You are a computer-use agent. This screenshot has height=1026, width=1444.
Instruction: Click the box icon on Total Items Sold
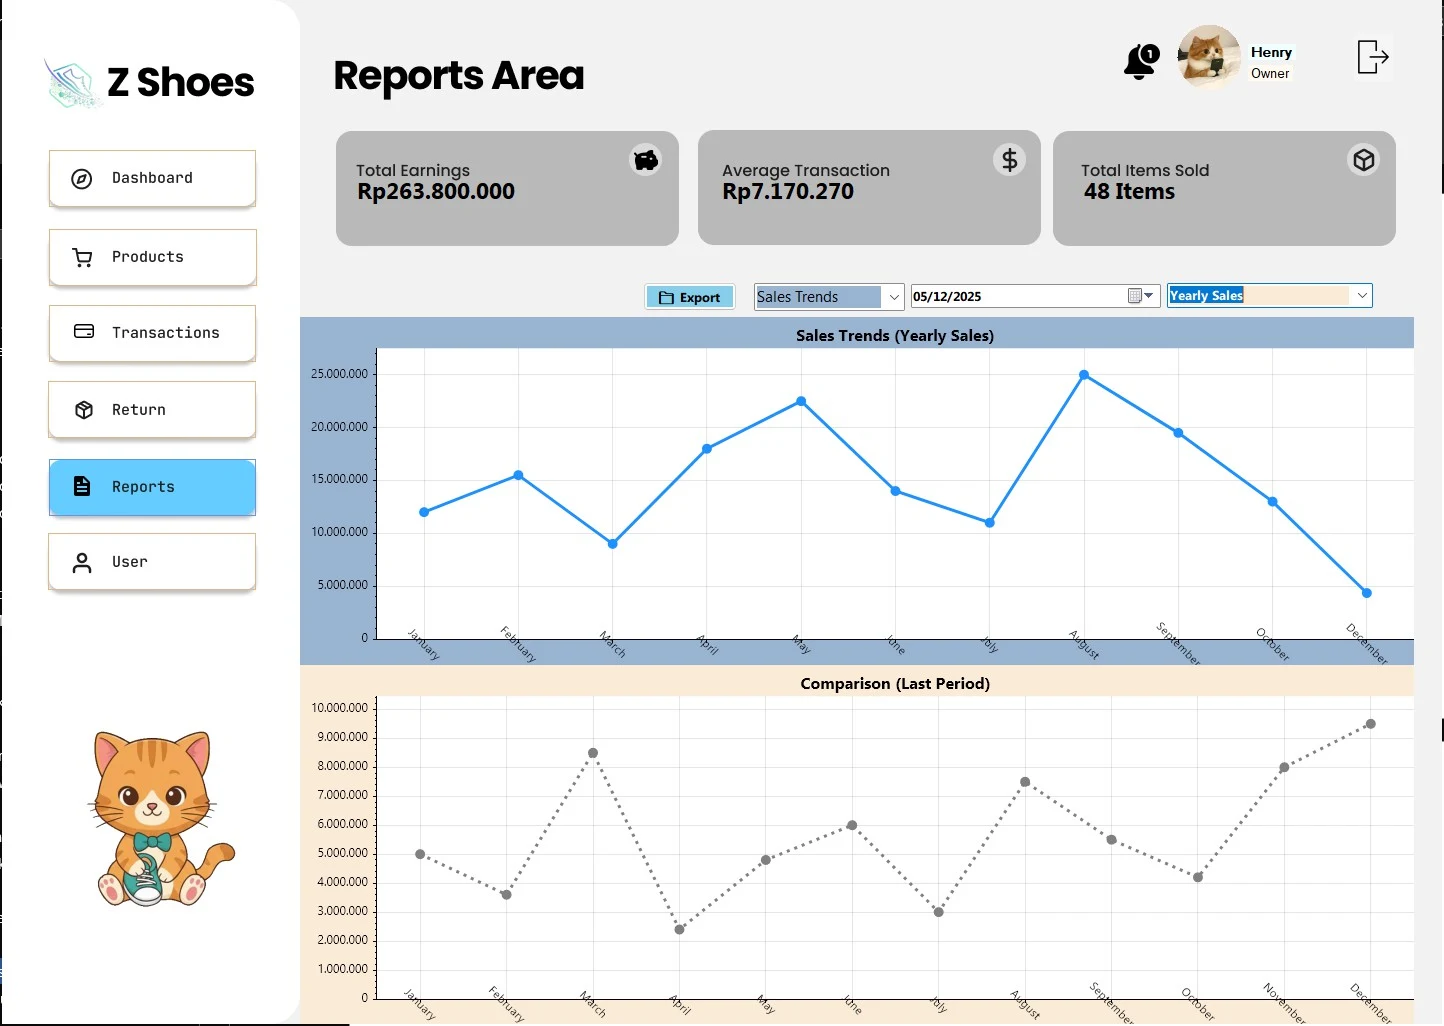tap(1363, 160)
